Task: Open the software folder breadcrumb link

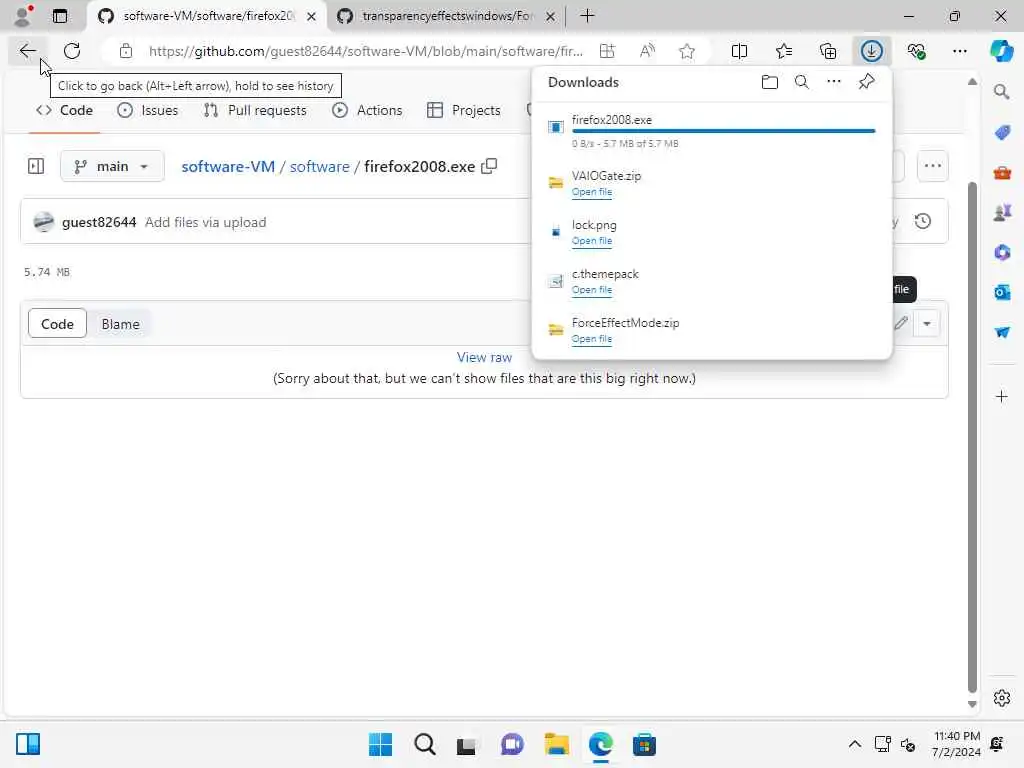Action: click(x=319, y=167)
